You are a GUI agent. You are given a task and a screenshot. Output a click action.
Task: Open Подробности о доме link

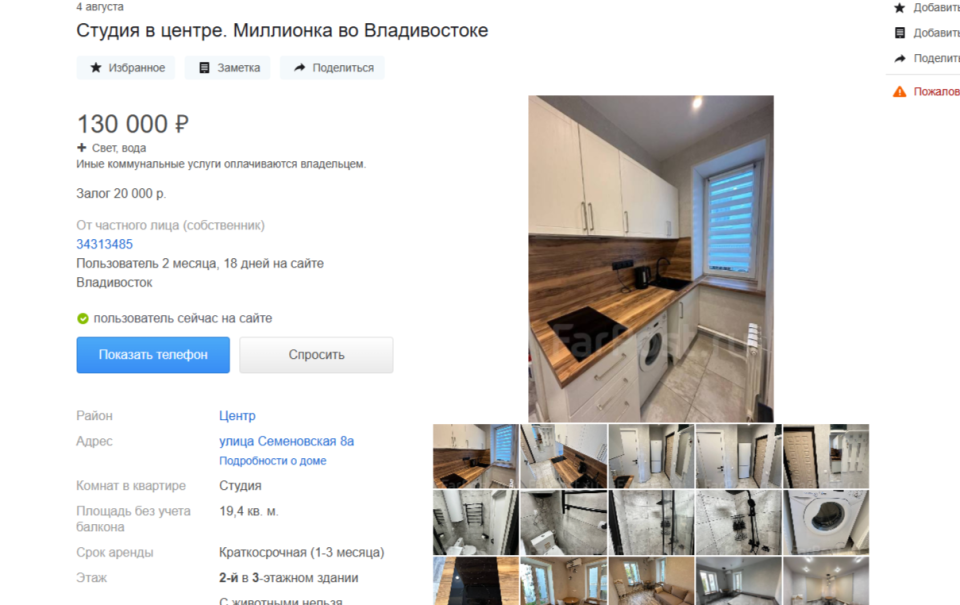point(272,460)
